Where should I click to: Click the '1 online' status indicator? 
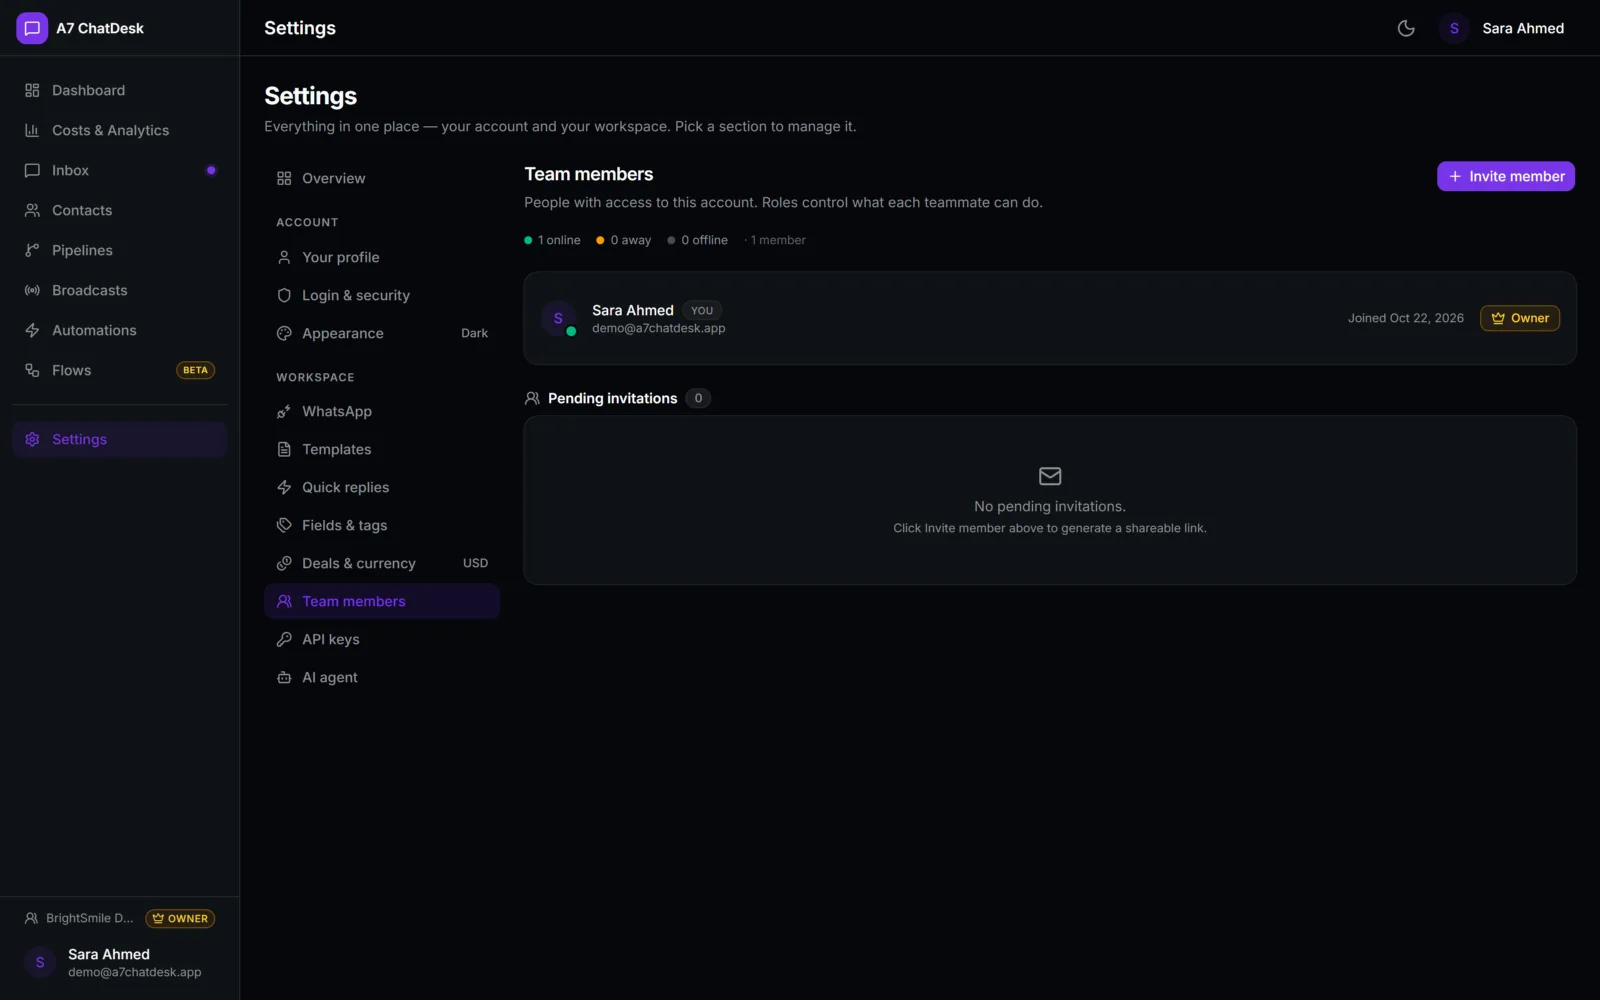pos(552,240)
